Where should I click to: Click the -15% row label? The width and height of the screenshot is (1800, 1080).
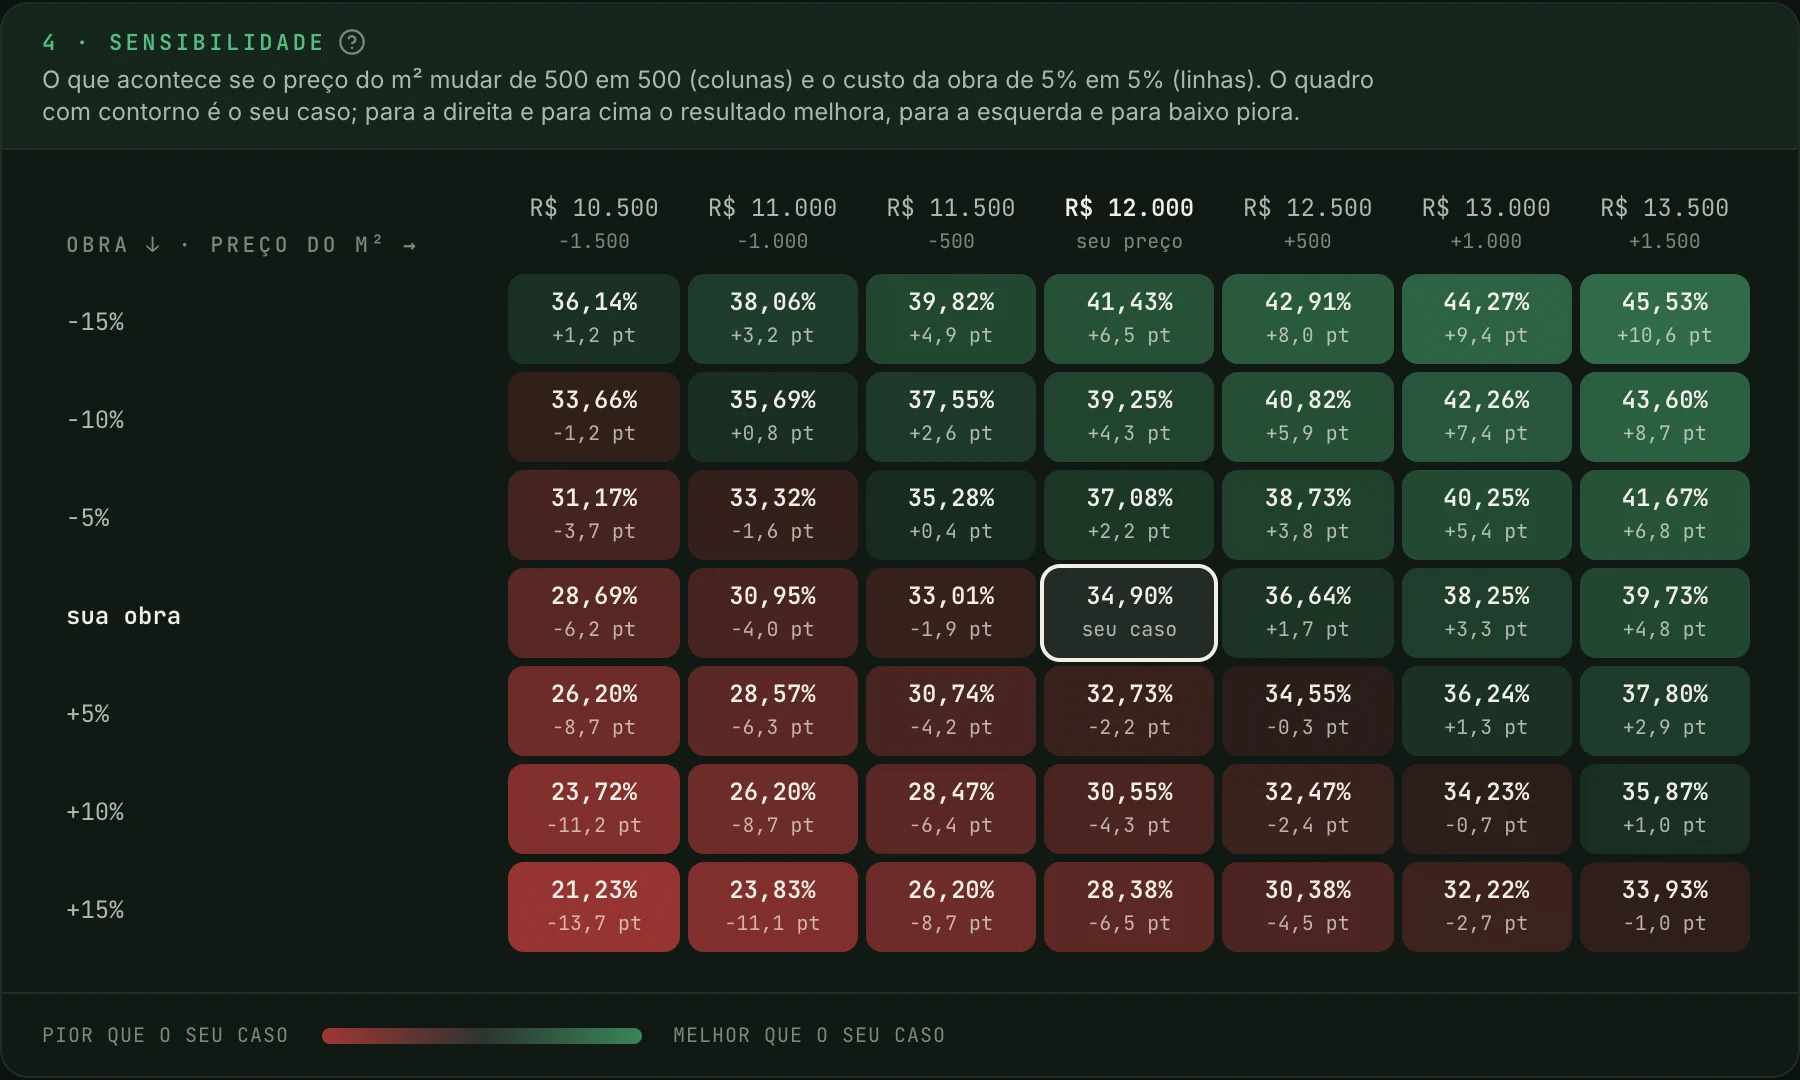95,322
